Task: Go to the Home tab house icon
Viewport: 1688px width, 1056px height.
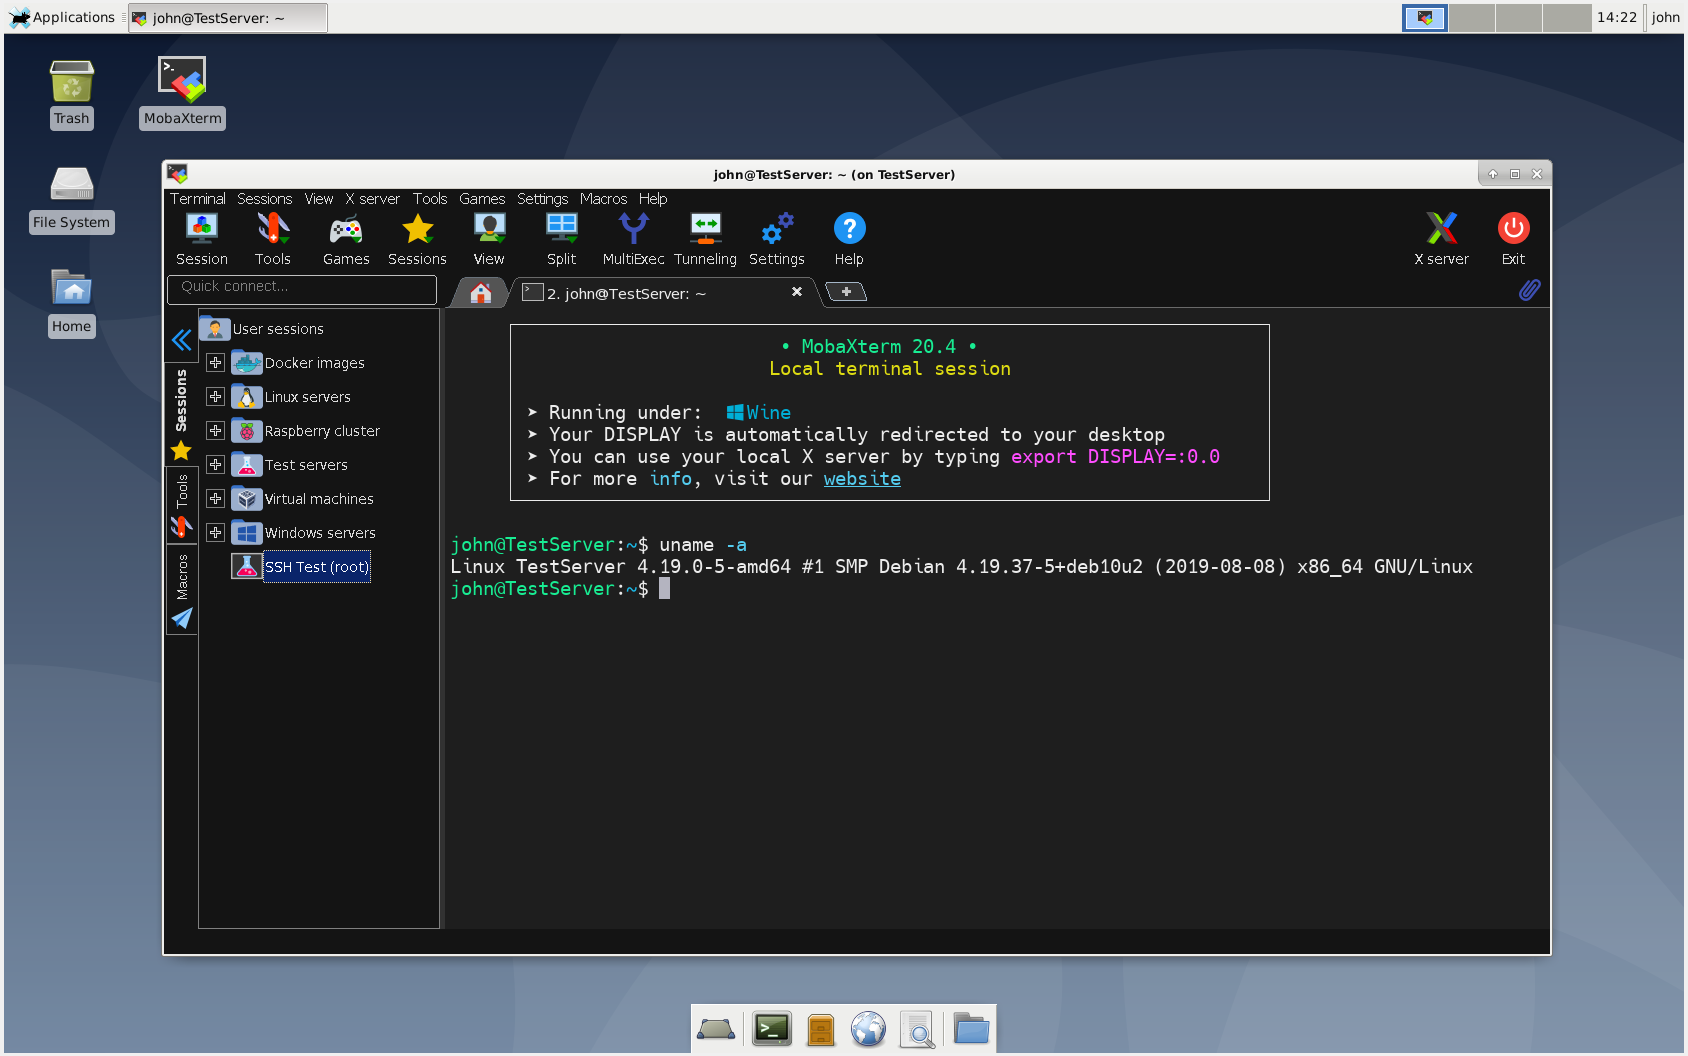Action: click(481, 293)
